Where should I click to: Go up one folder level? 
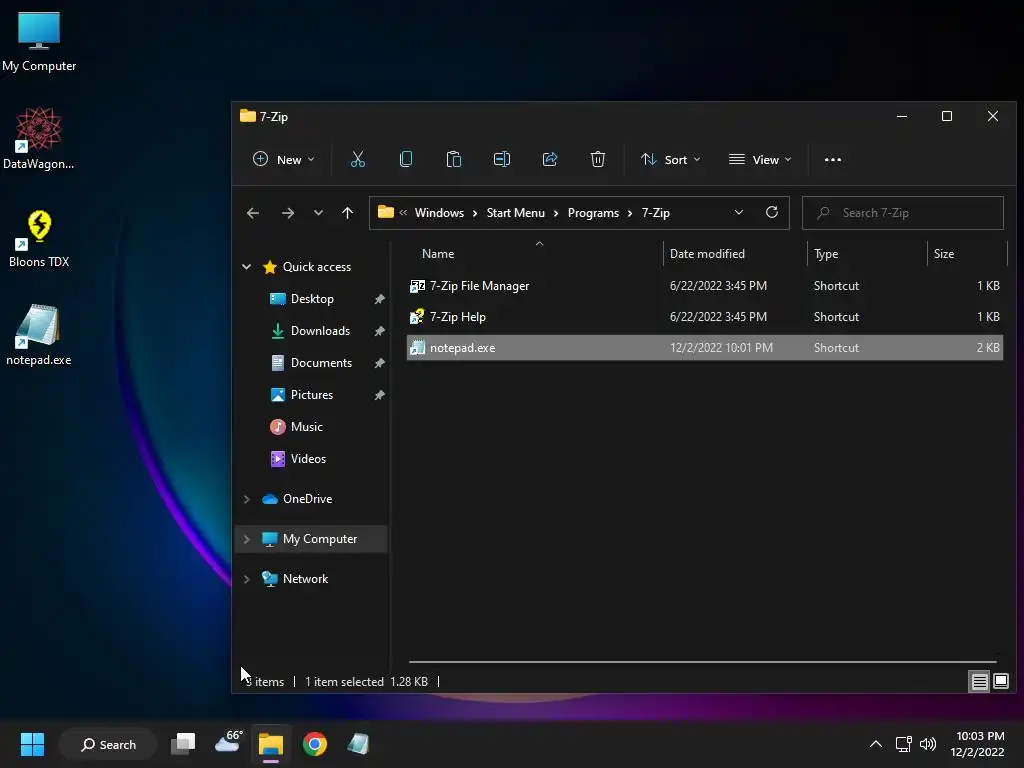coord(347,213)
